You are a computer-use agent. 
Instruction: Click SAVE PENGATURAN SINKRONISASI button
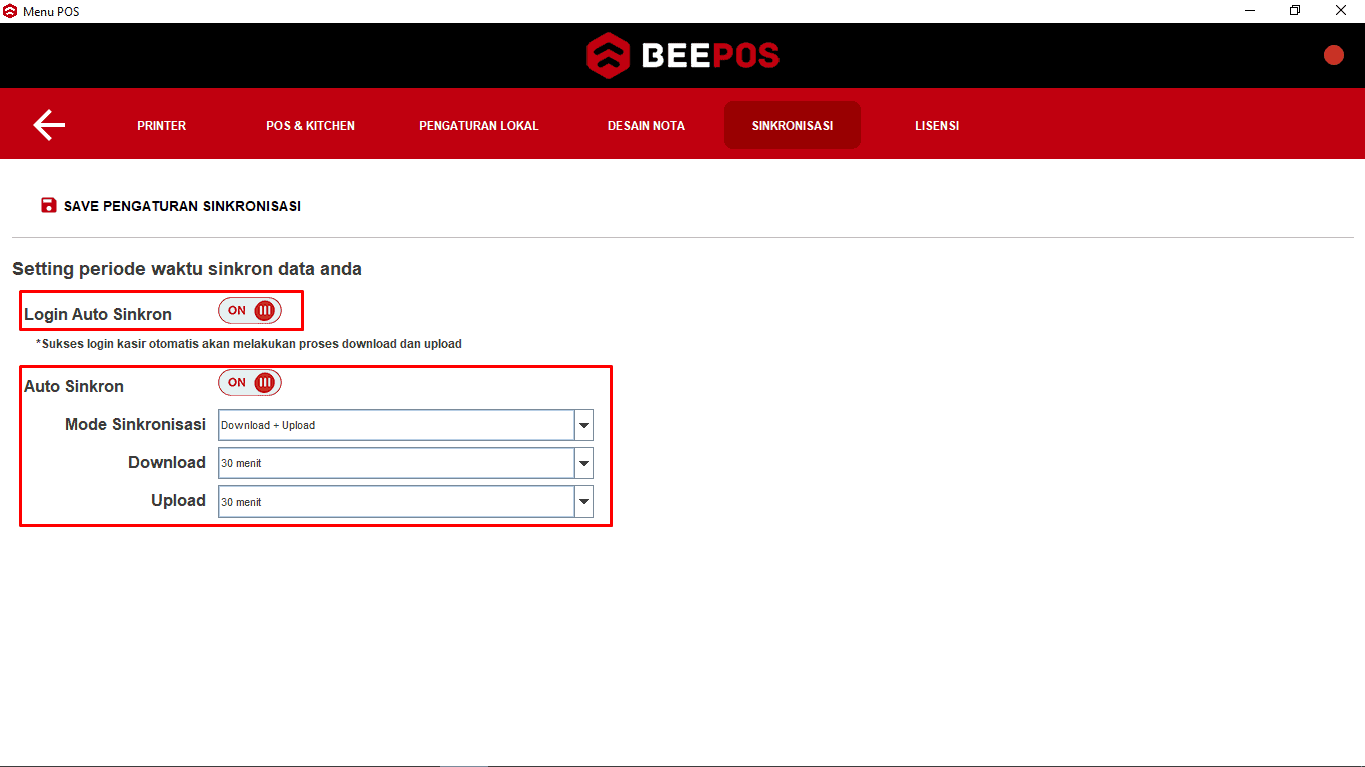171,206
